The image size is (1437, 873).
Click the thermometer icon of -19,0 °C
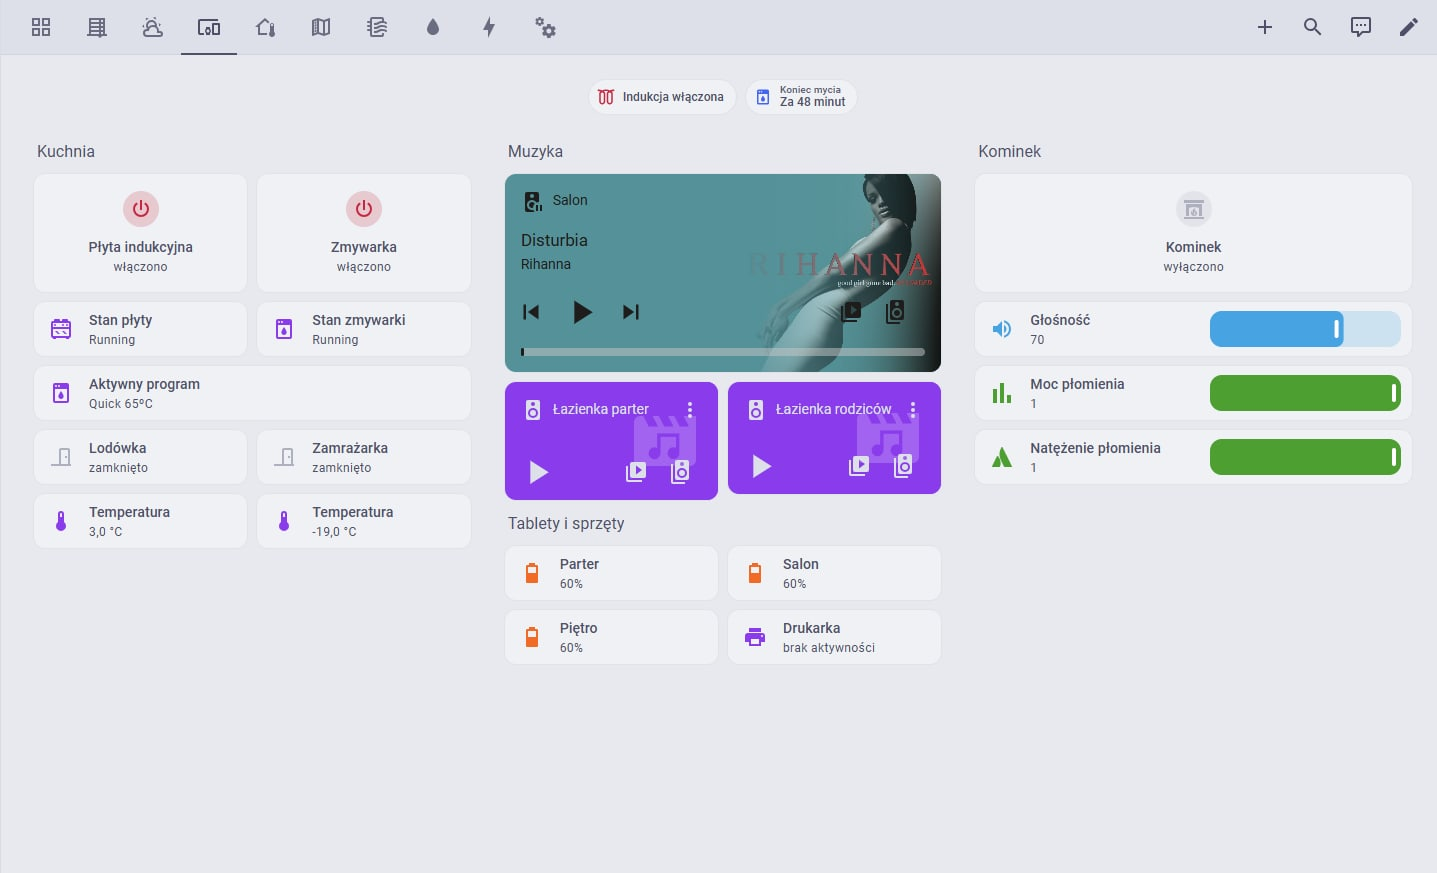pos(284,521)
